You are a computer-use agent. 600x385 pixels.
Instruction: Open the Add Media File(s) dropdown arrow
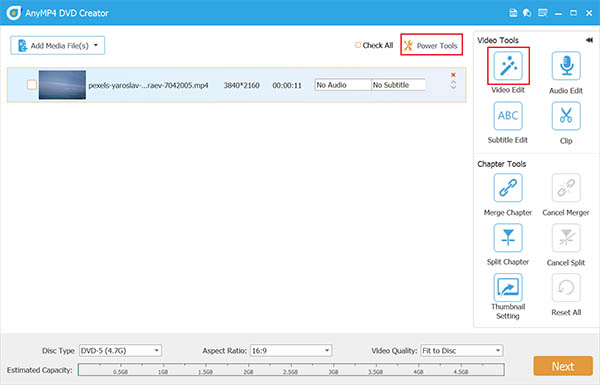(x=96, y=45)
